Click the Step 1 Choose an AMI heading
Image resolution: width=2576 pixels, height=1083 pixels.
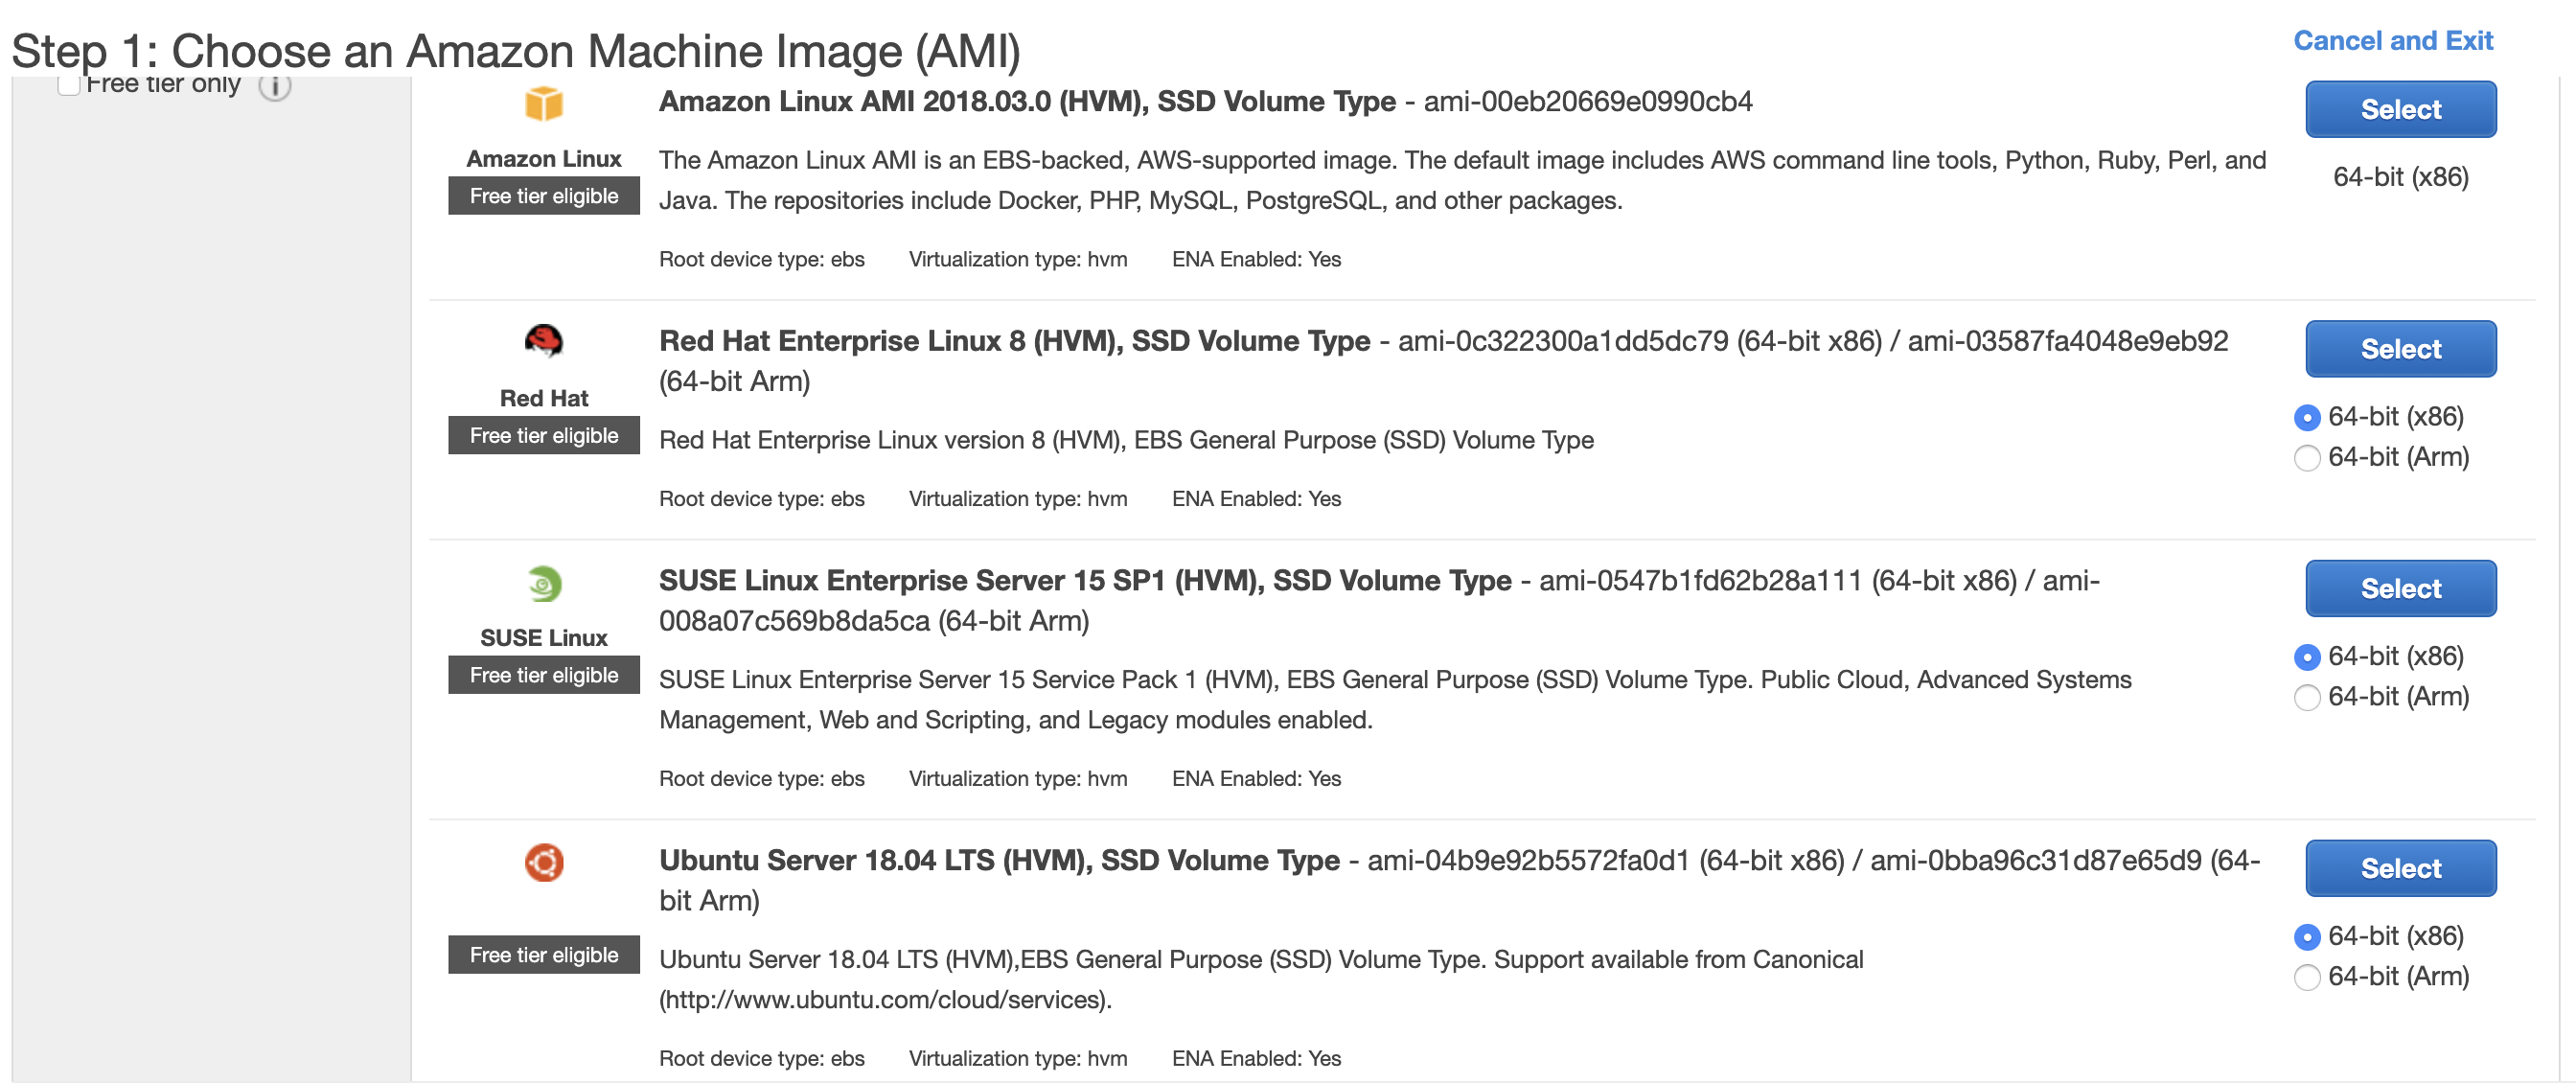click(516, 51)
